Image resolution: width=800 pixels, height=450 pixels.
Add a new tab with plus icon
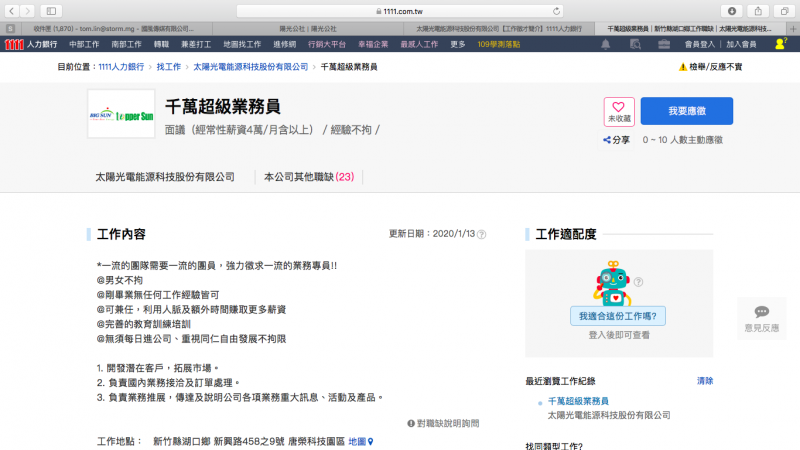click(x=793, y=29)
